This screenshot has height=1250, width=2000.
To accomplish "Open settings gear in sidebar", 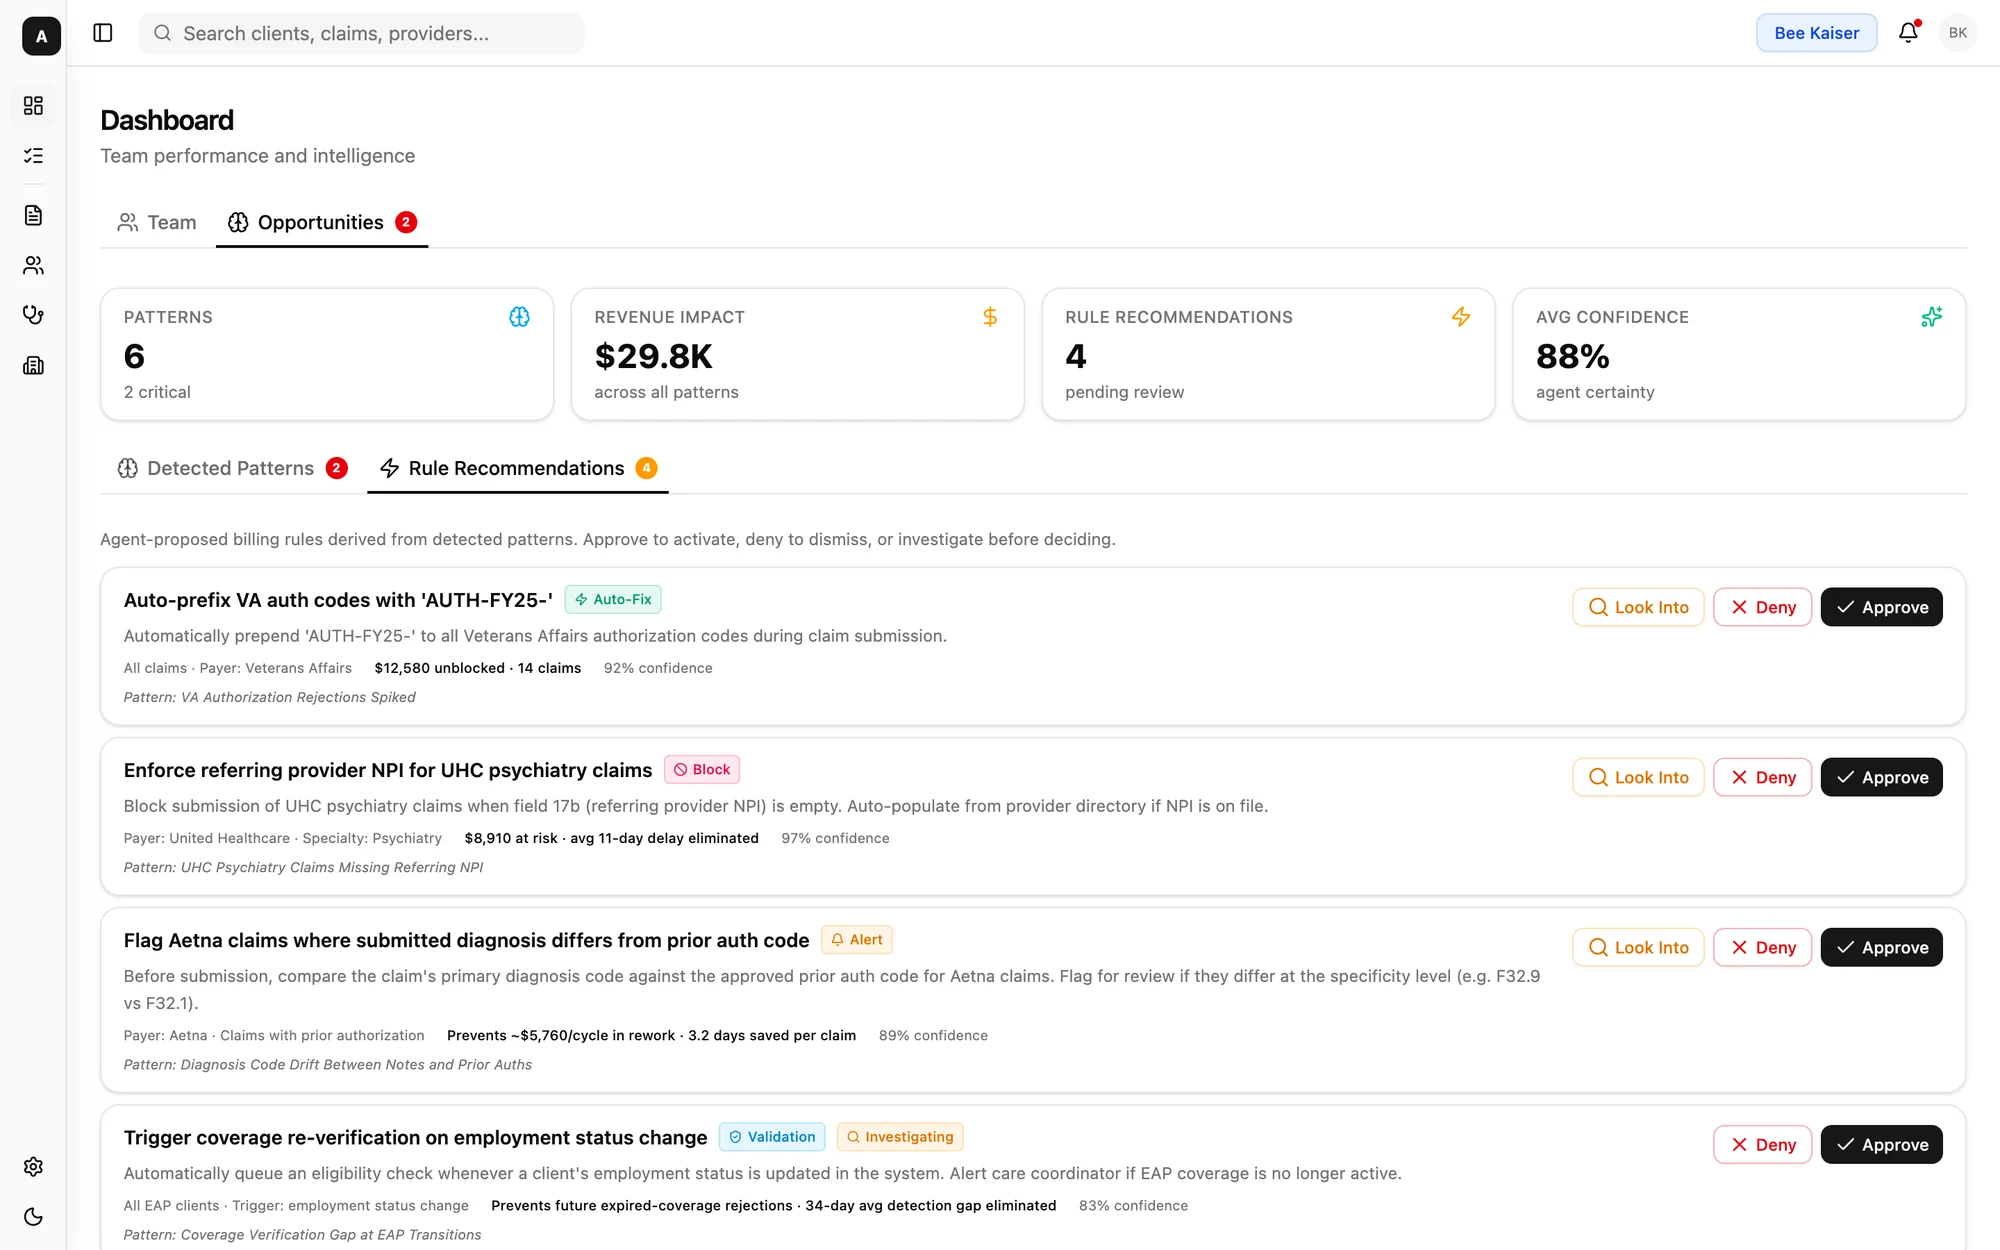I will [x=33, y=1167].
